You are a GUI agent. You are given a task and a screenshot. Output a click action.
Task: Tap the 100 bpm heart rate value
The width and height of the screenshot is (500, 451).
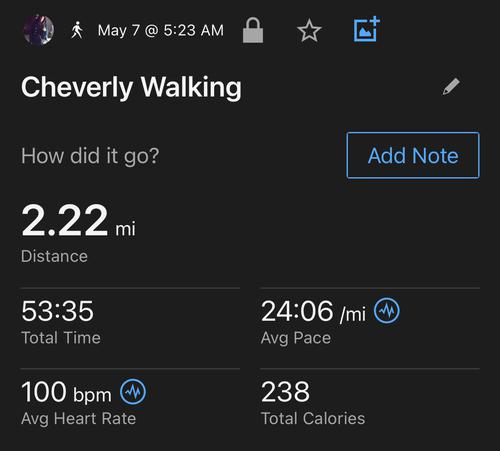66,392
